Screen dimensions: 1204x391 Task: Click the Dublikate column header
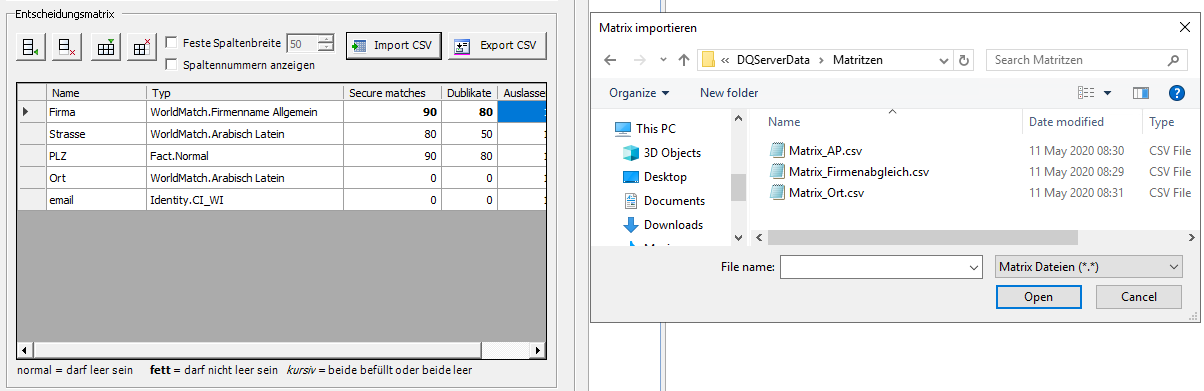(469, 92)
